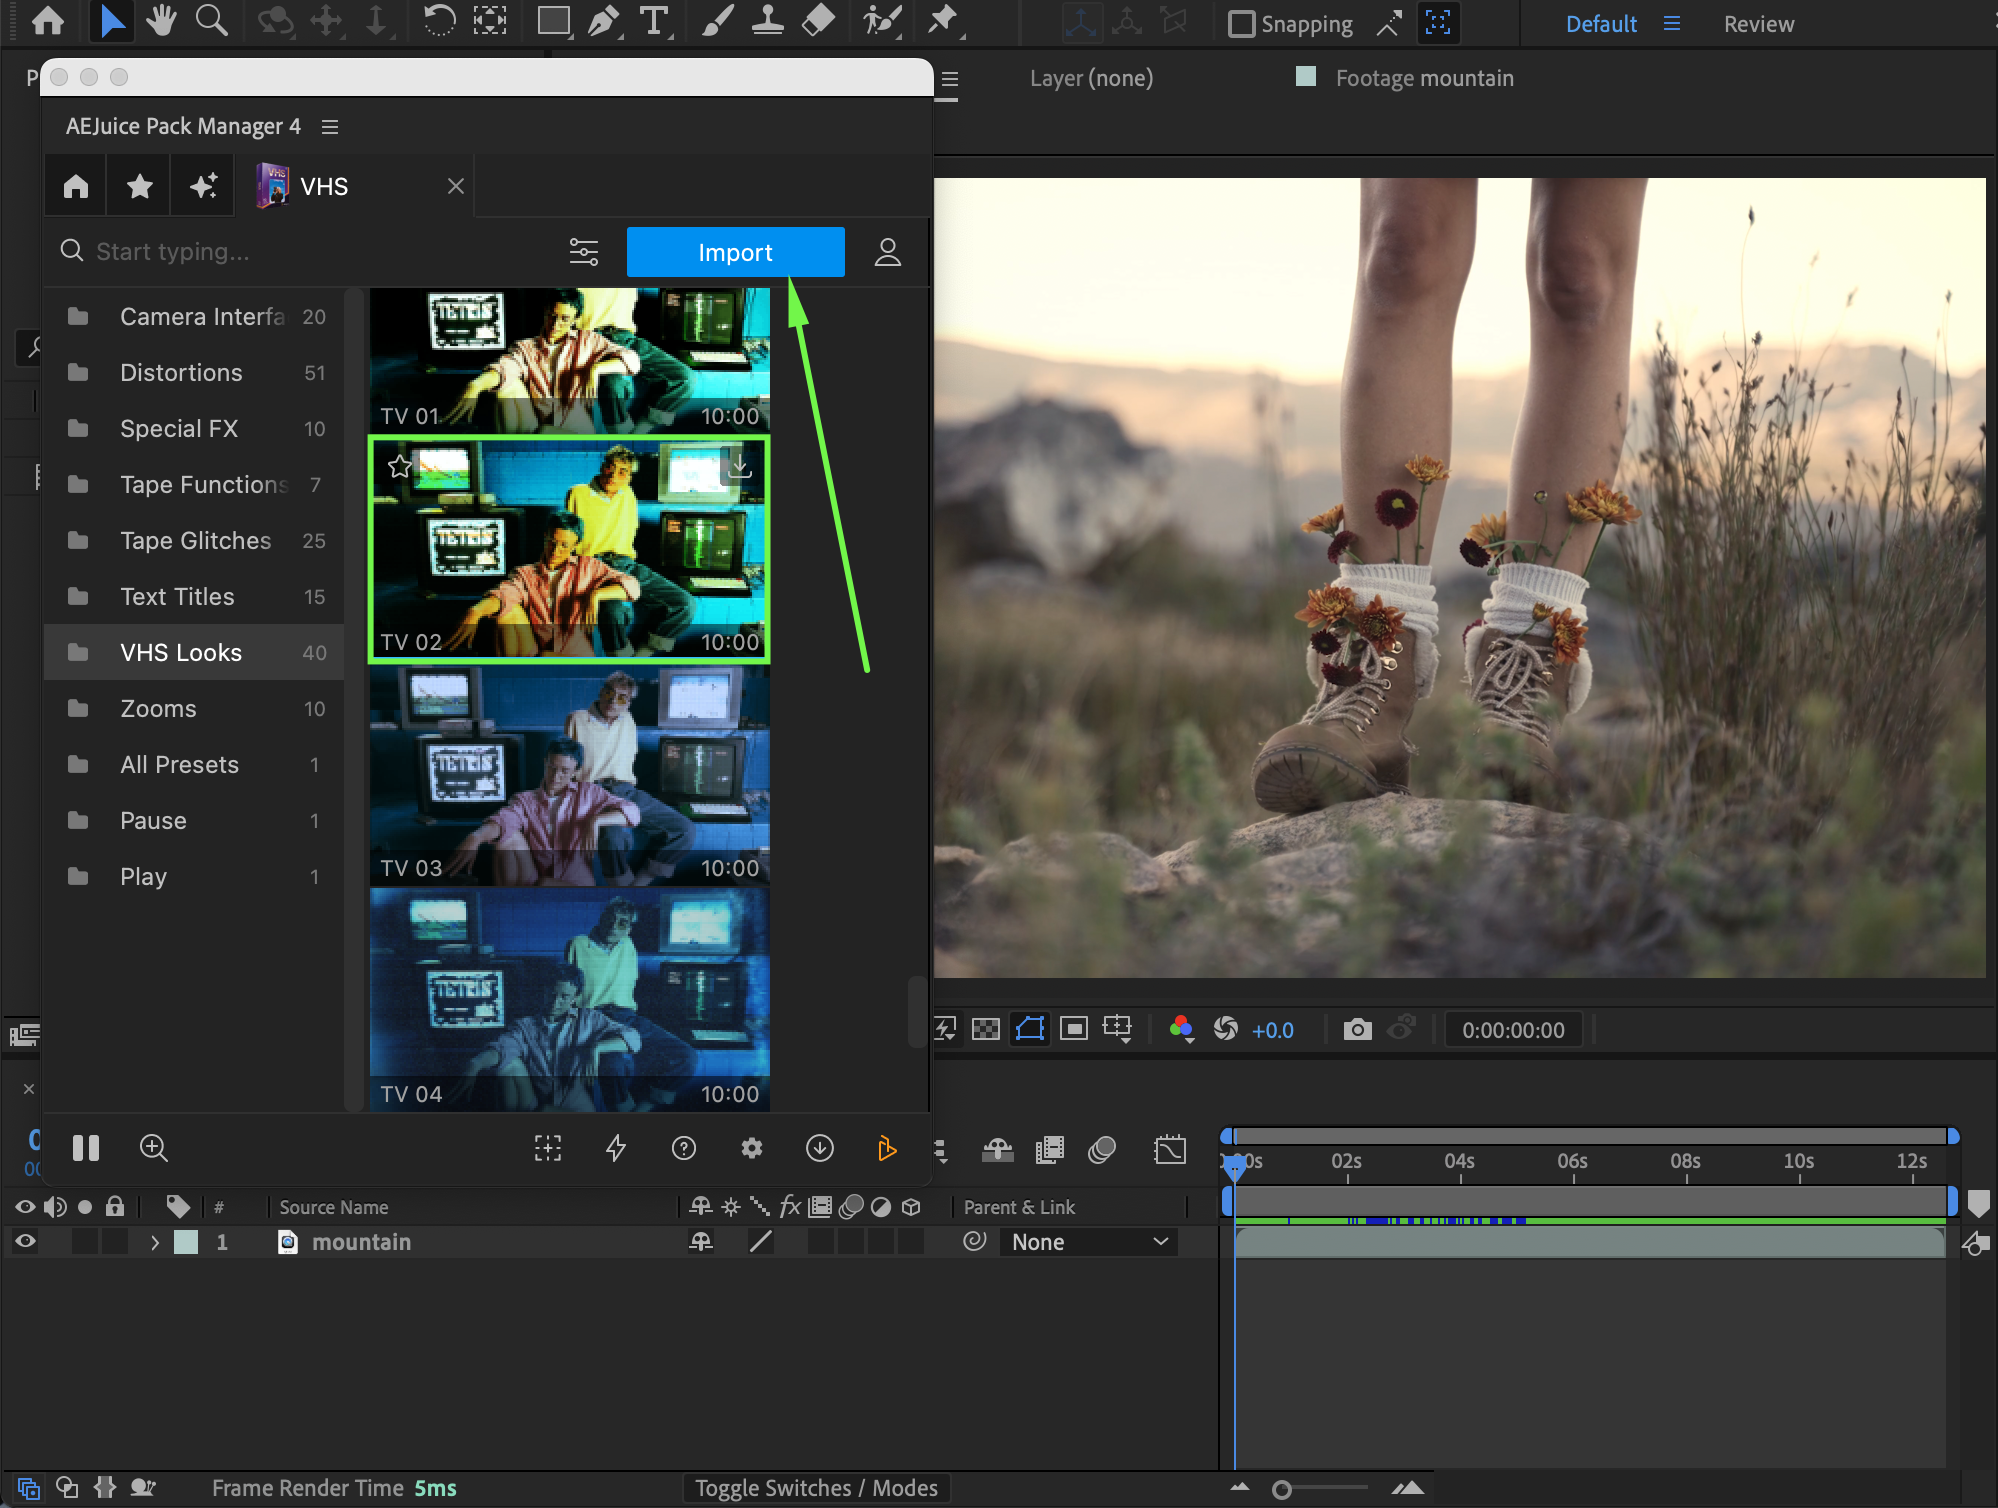1998x1508 pixels.
Task: Open the Tape Glitches folder
Action: (x=195, y=540)
